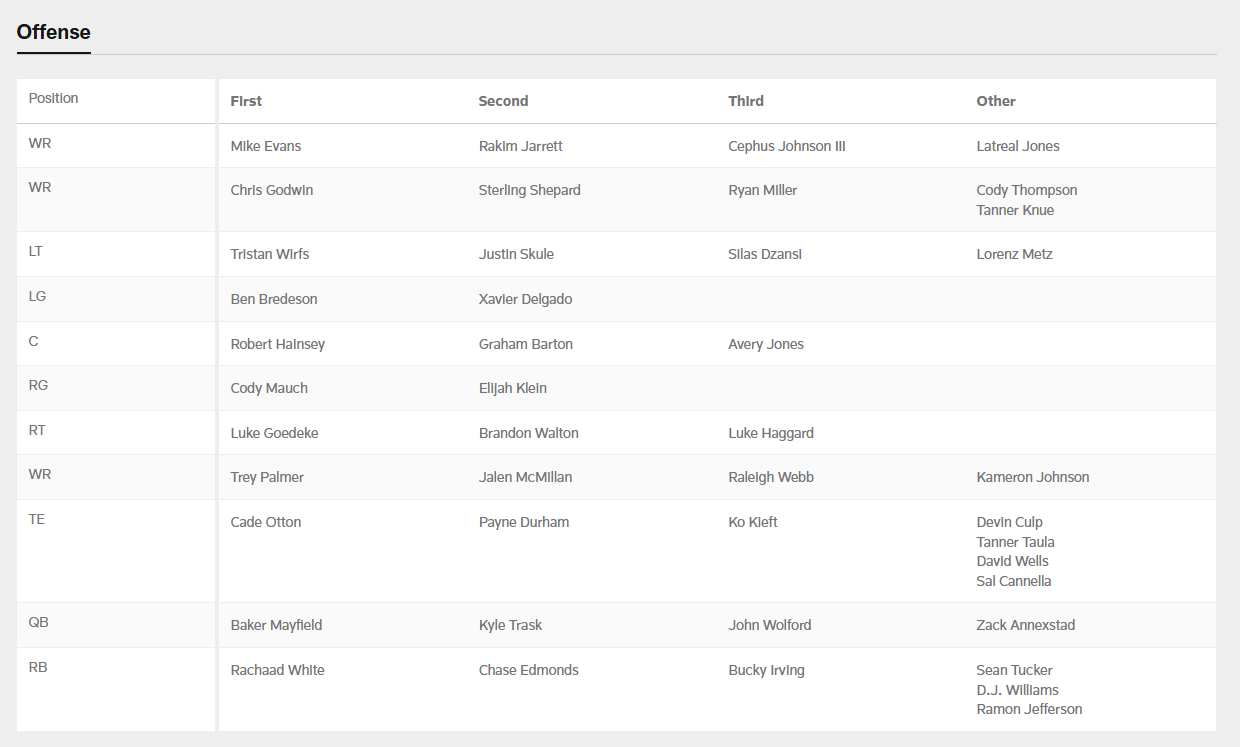The image size is (1240, 747).
Task: Open Tristan Wirfs player page
Action: point(269,254)
